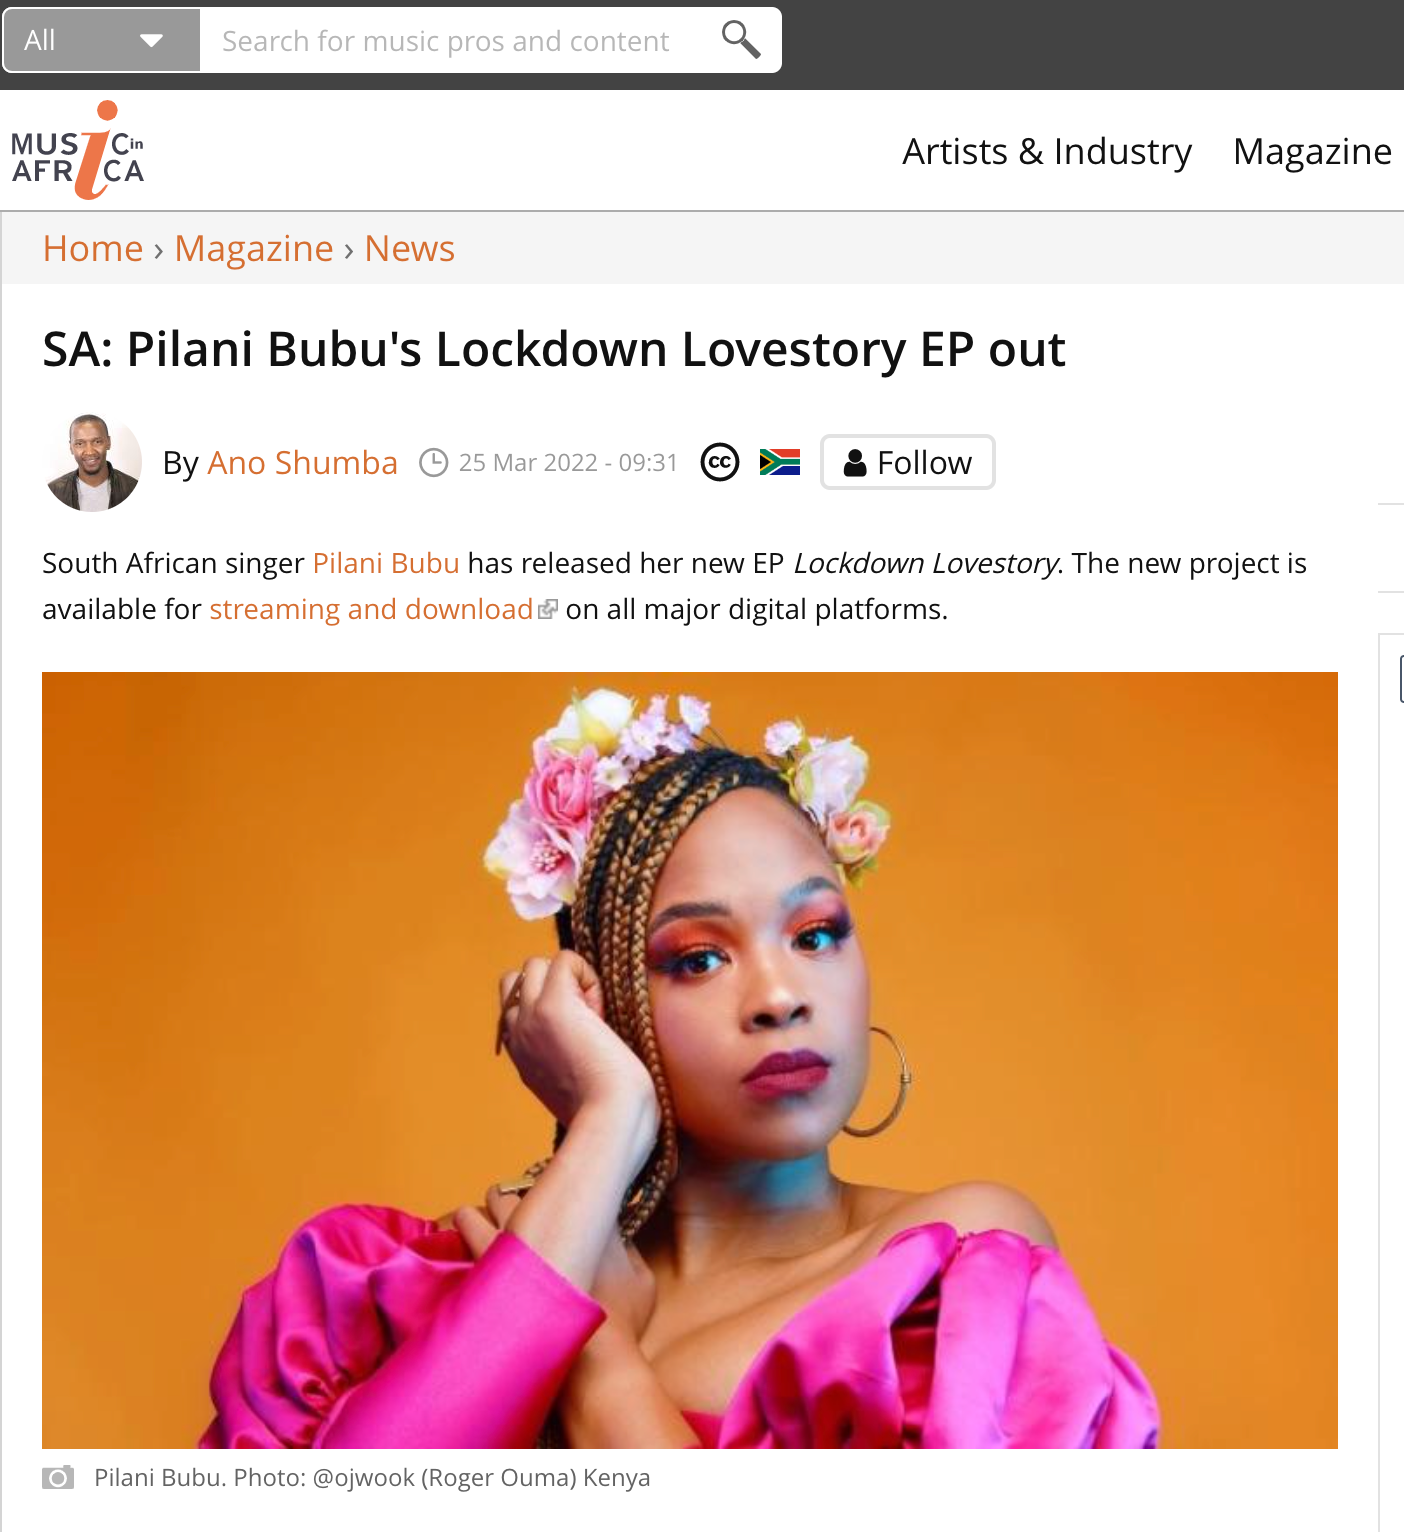Open the Magazine menu item
The height and width of the screenshot is (1532, 1404).
tap(1312, 152)
